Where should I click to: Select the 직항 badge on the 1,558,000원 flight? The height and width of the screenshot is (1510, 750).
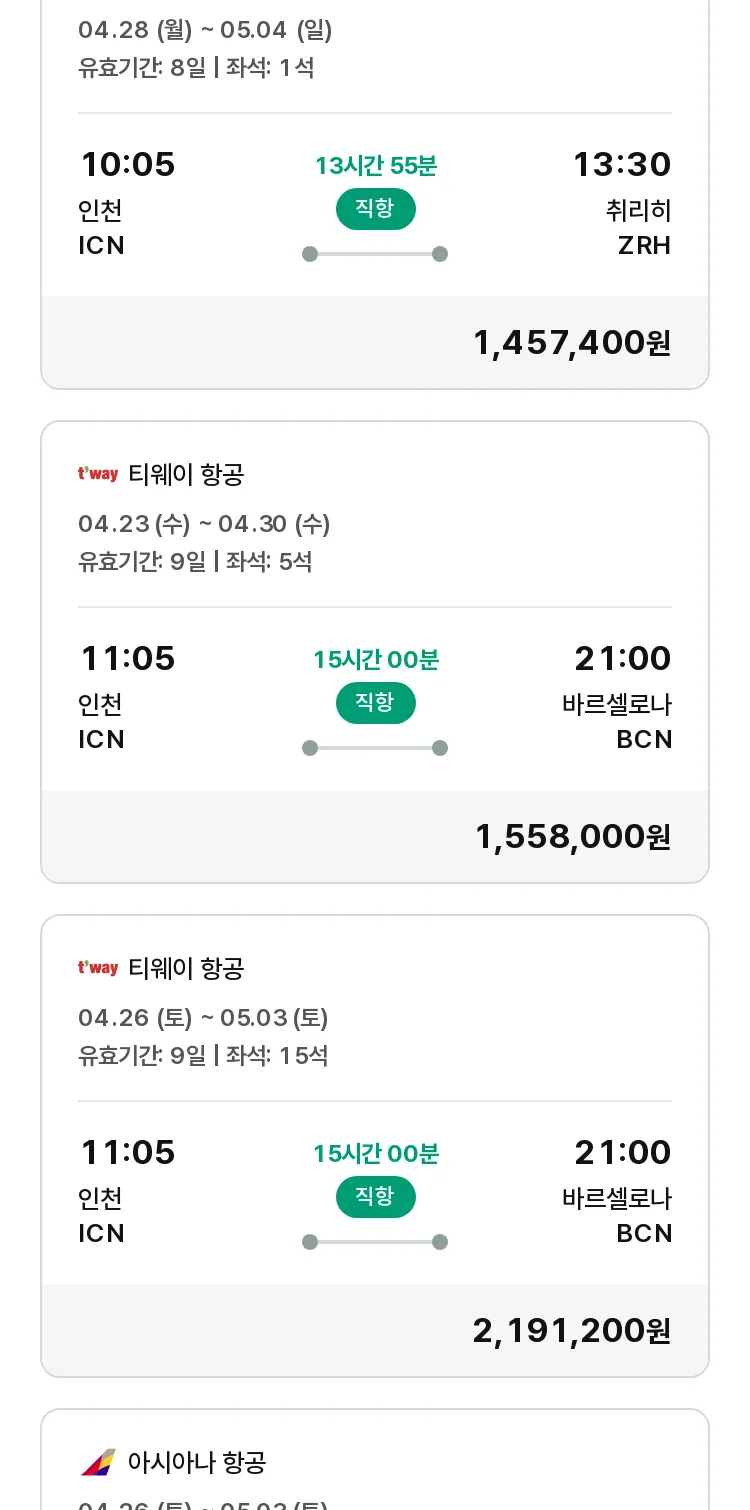[375, 703]
